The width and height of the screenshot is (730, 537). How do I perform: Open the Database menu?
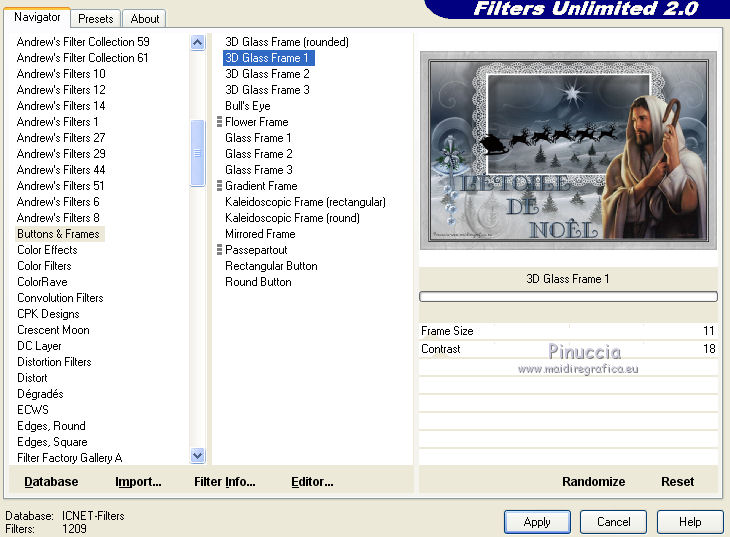(x=51, y=482)
